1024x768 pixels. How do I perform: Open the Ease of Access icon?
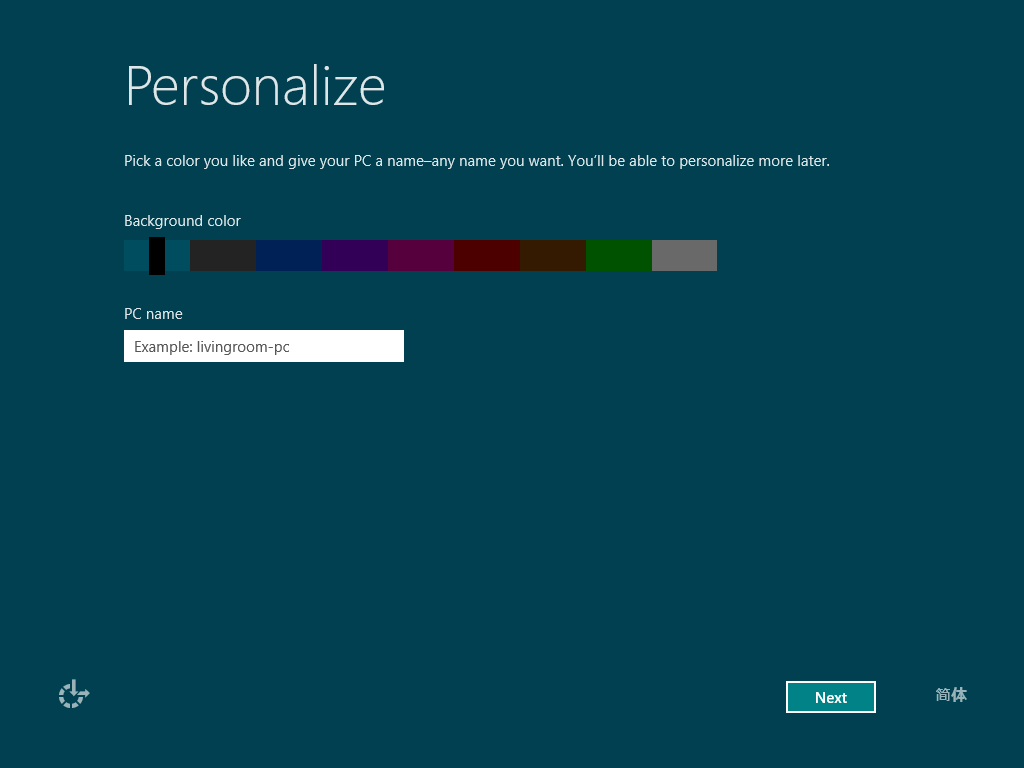click(74, 694)
